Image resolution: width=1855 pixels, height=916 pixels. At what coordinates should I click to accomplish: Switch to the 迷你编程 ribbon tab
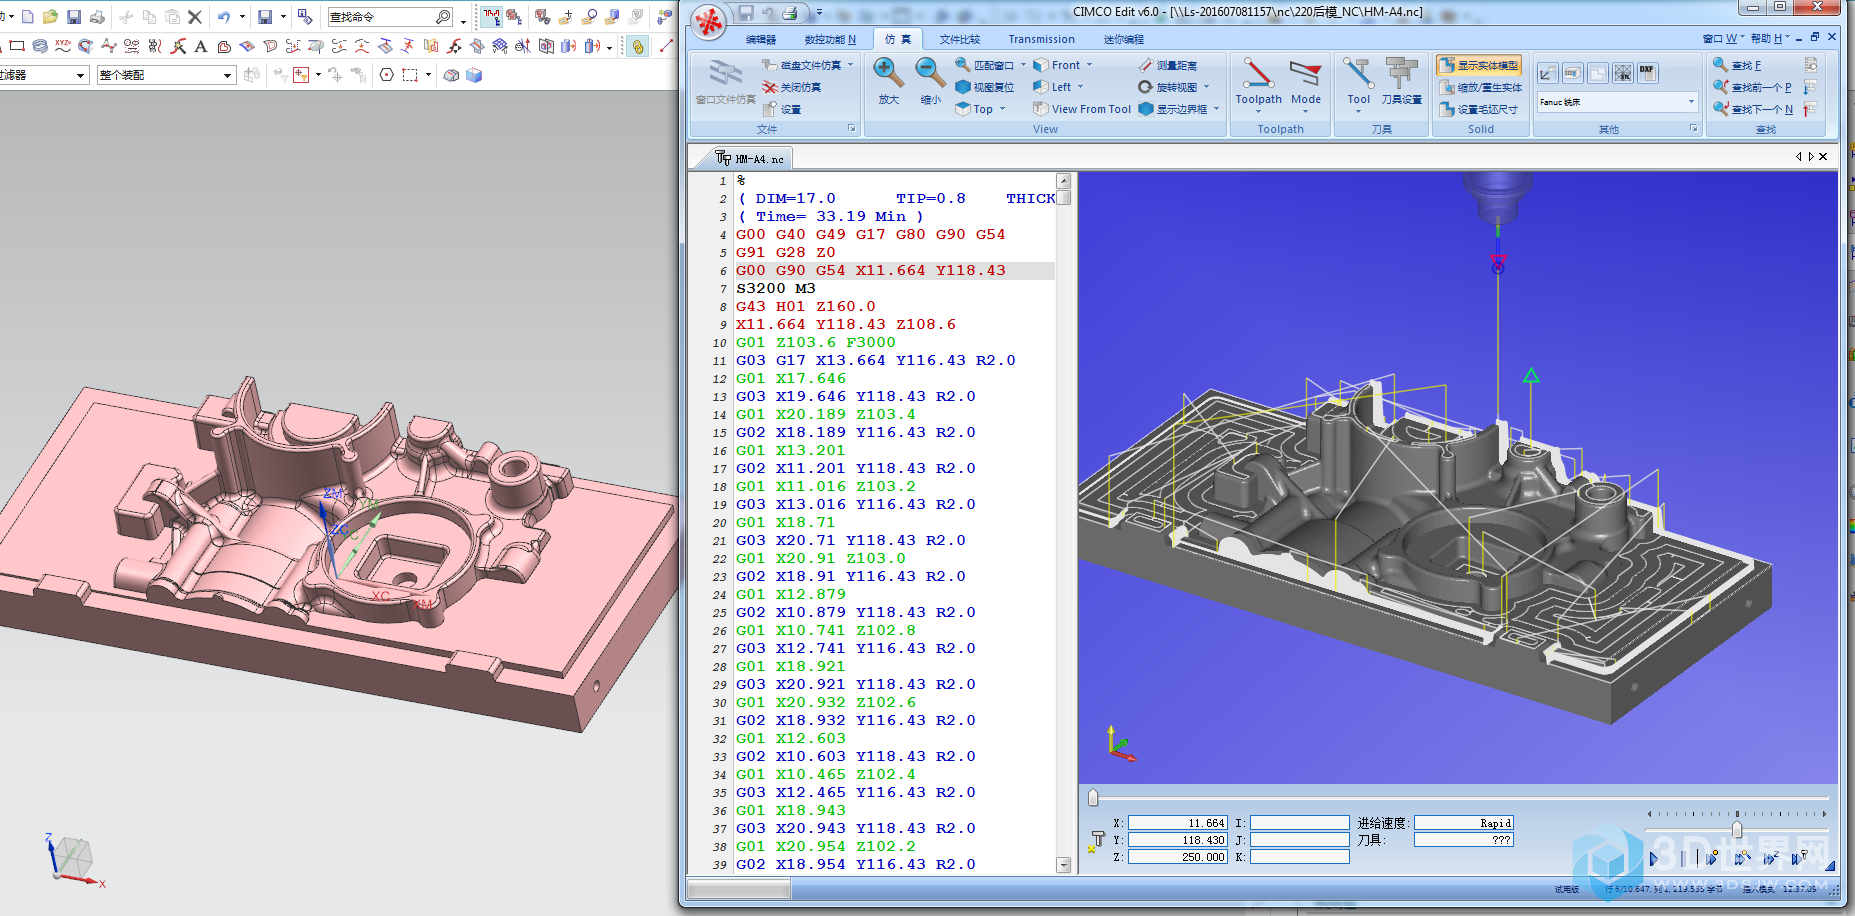1123,40
